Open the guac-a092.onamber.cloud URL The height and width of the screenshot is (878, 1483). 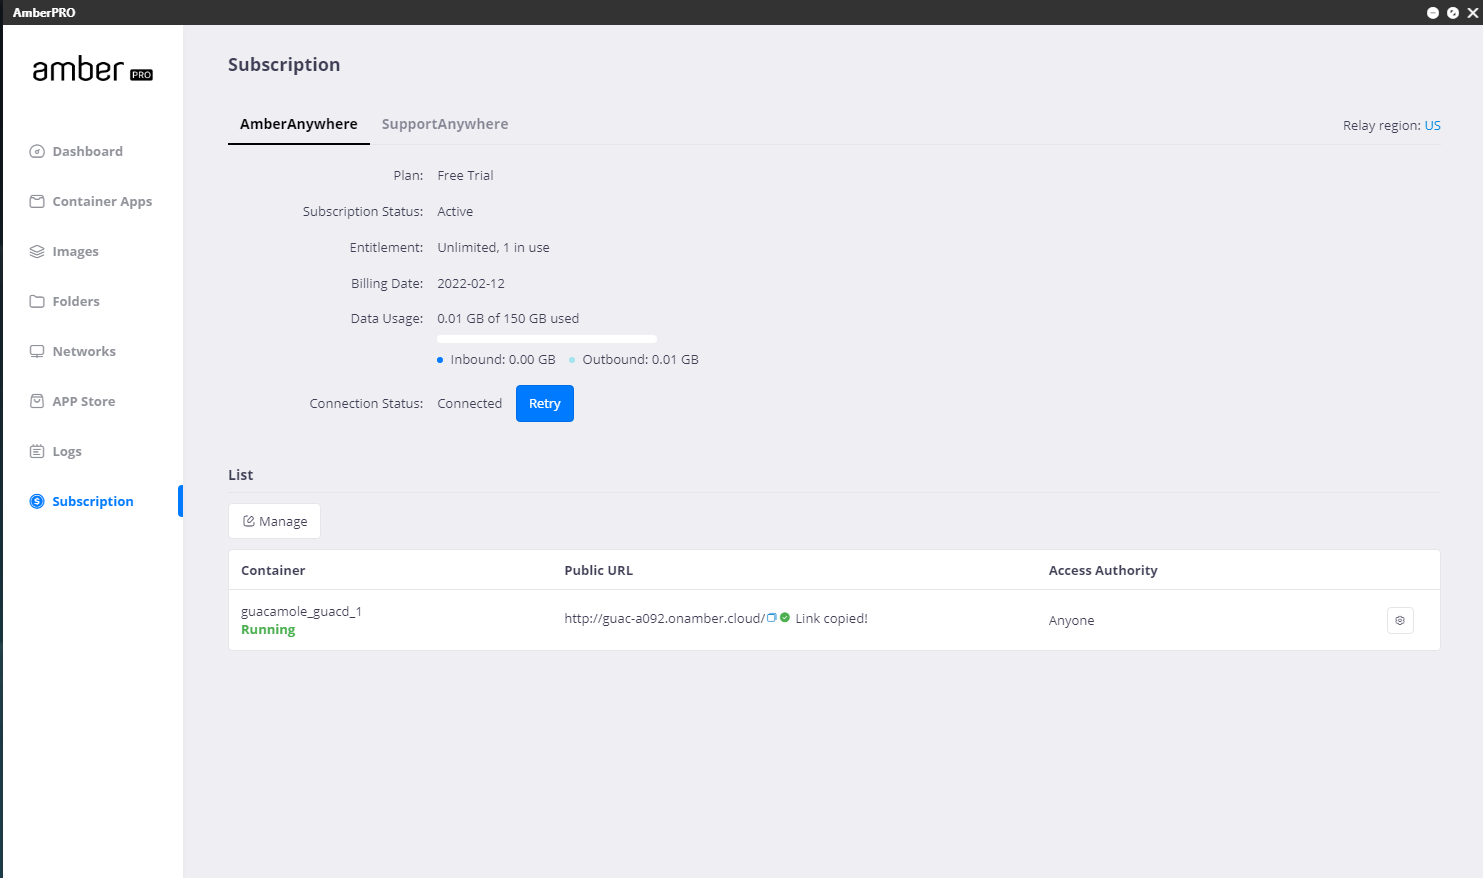point(664,618)
